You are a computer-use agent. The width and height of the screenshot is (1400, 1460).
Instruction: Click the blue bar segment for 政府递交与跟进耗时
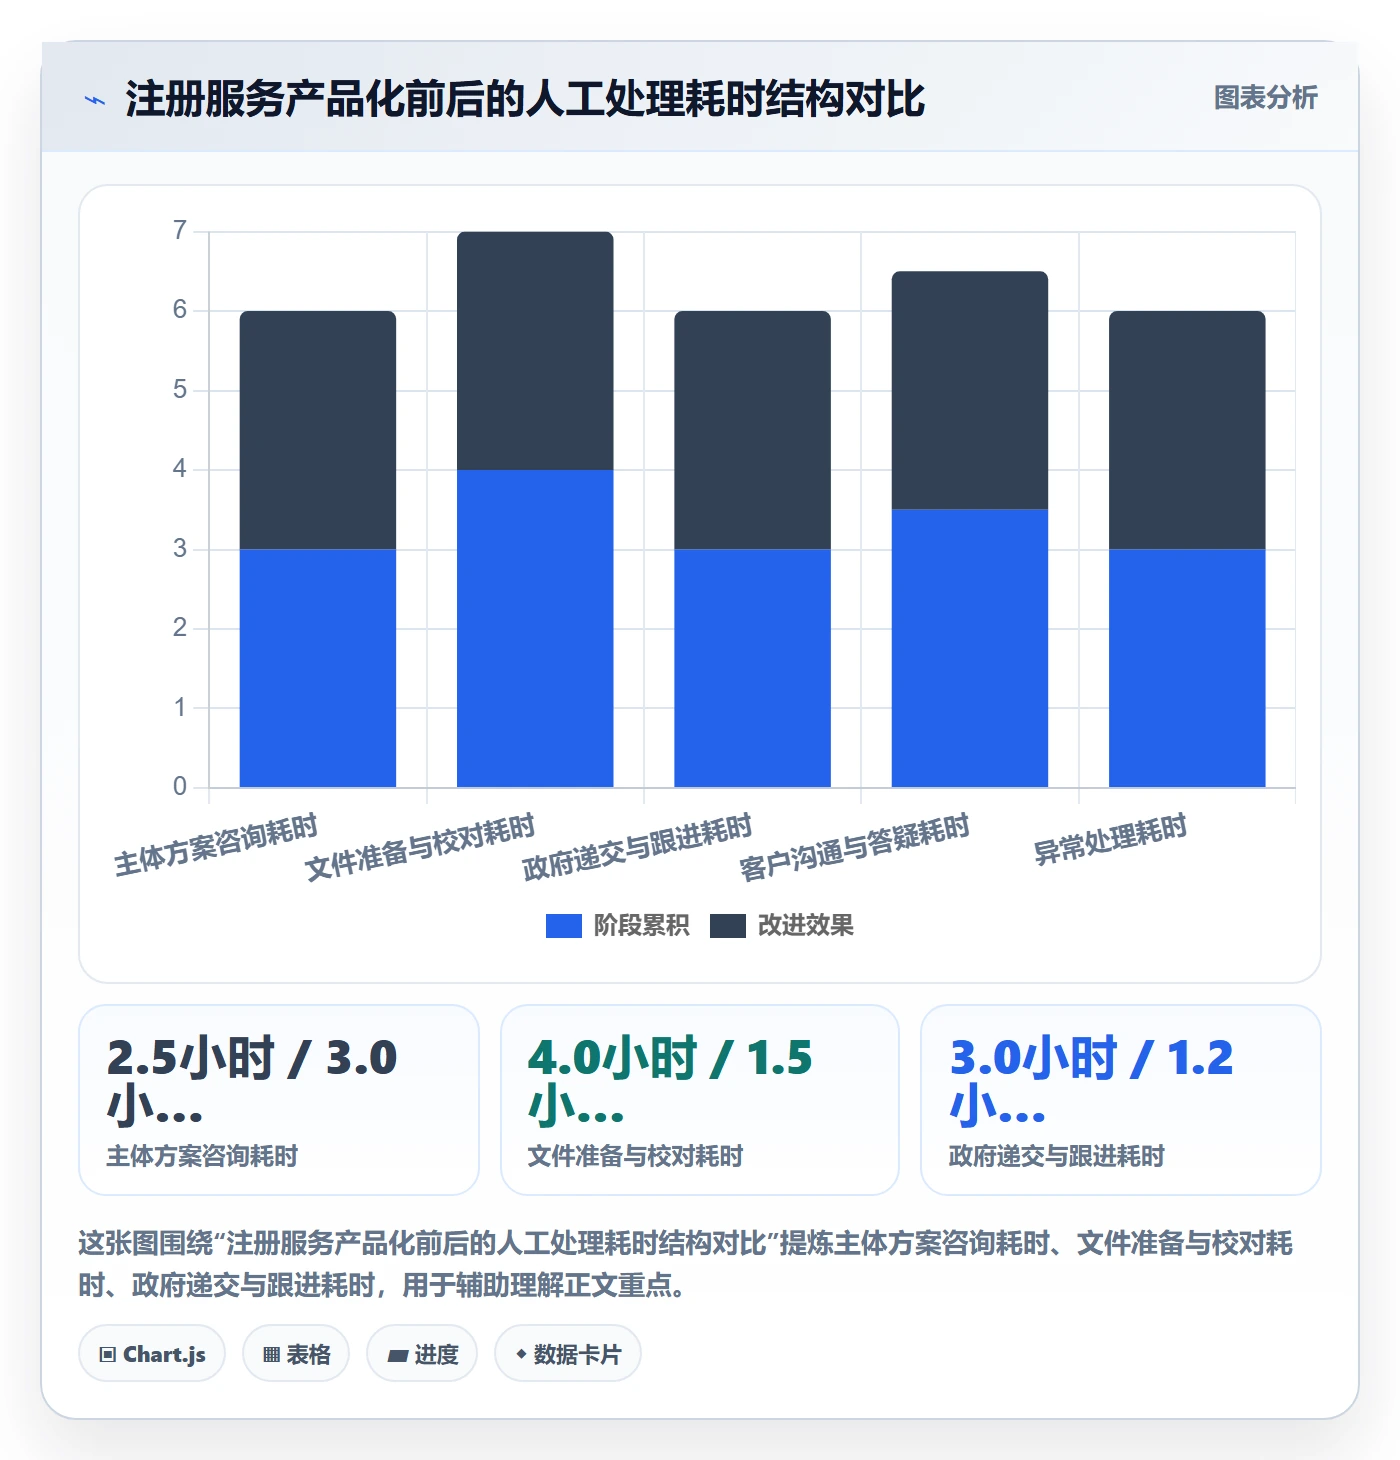click(x=752, y=668)
